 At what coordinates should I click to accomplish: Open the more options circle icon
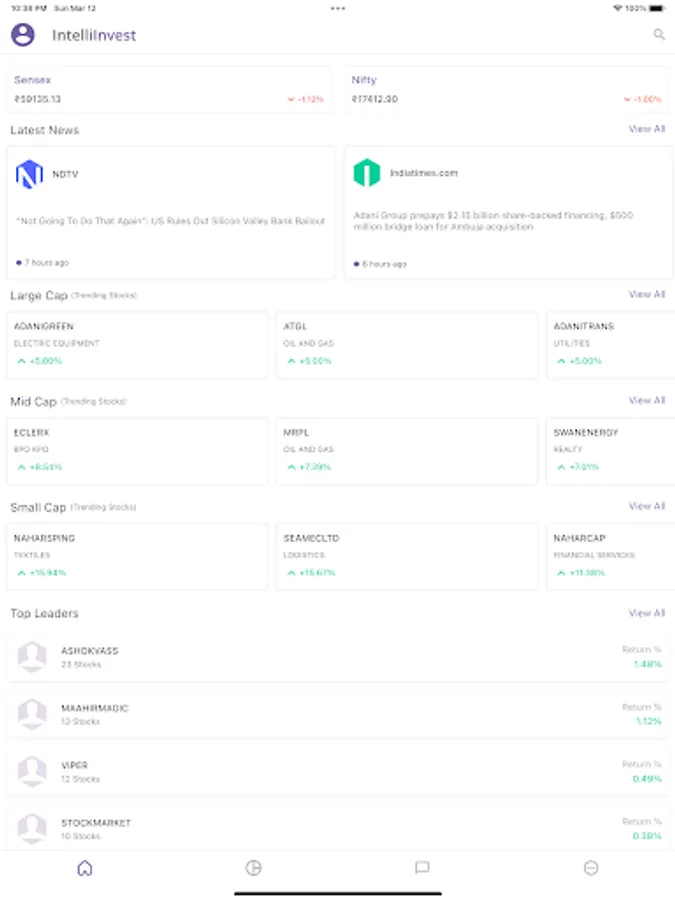coord(591,868)
